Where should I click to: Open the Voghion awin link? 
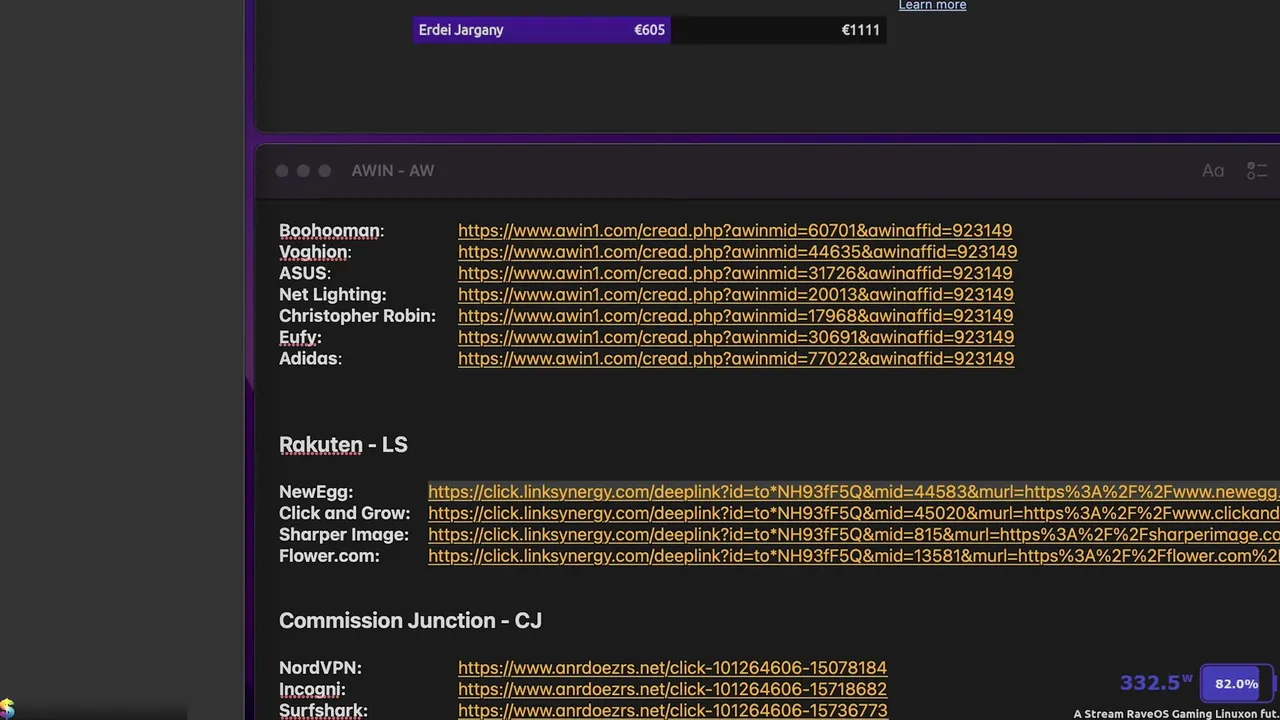point(737,252)
